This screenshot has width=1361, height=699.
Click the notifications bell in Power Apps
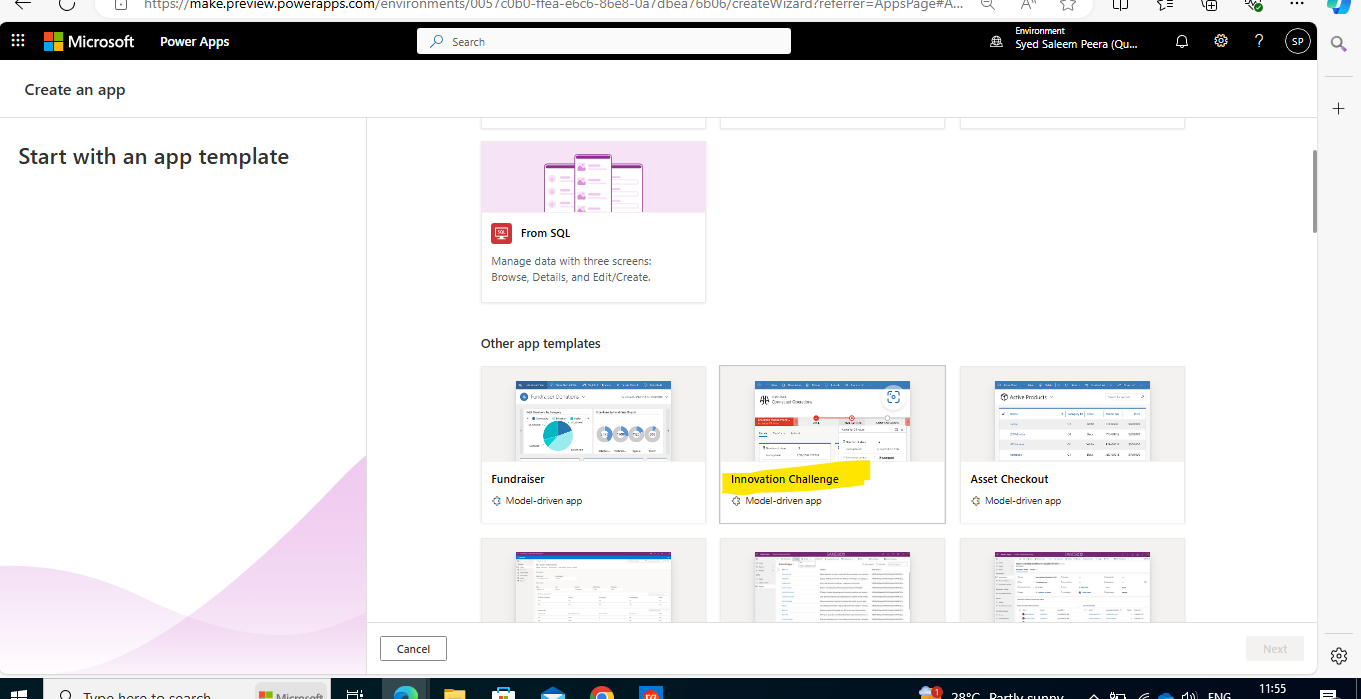[1181, 41]
